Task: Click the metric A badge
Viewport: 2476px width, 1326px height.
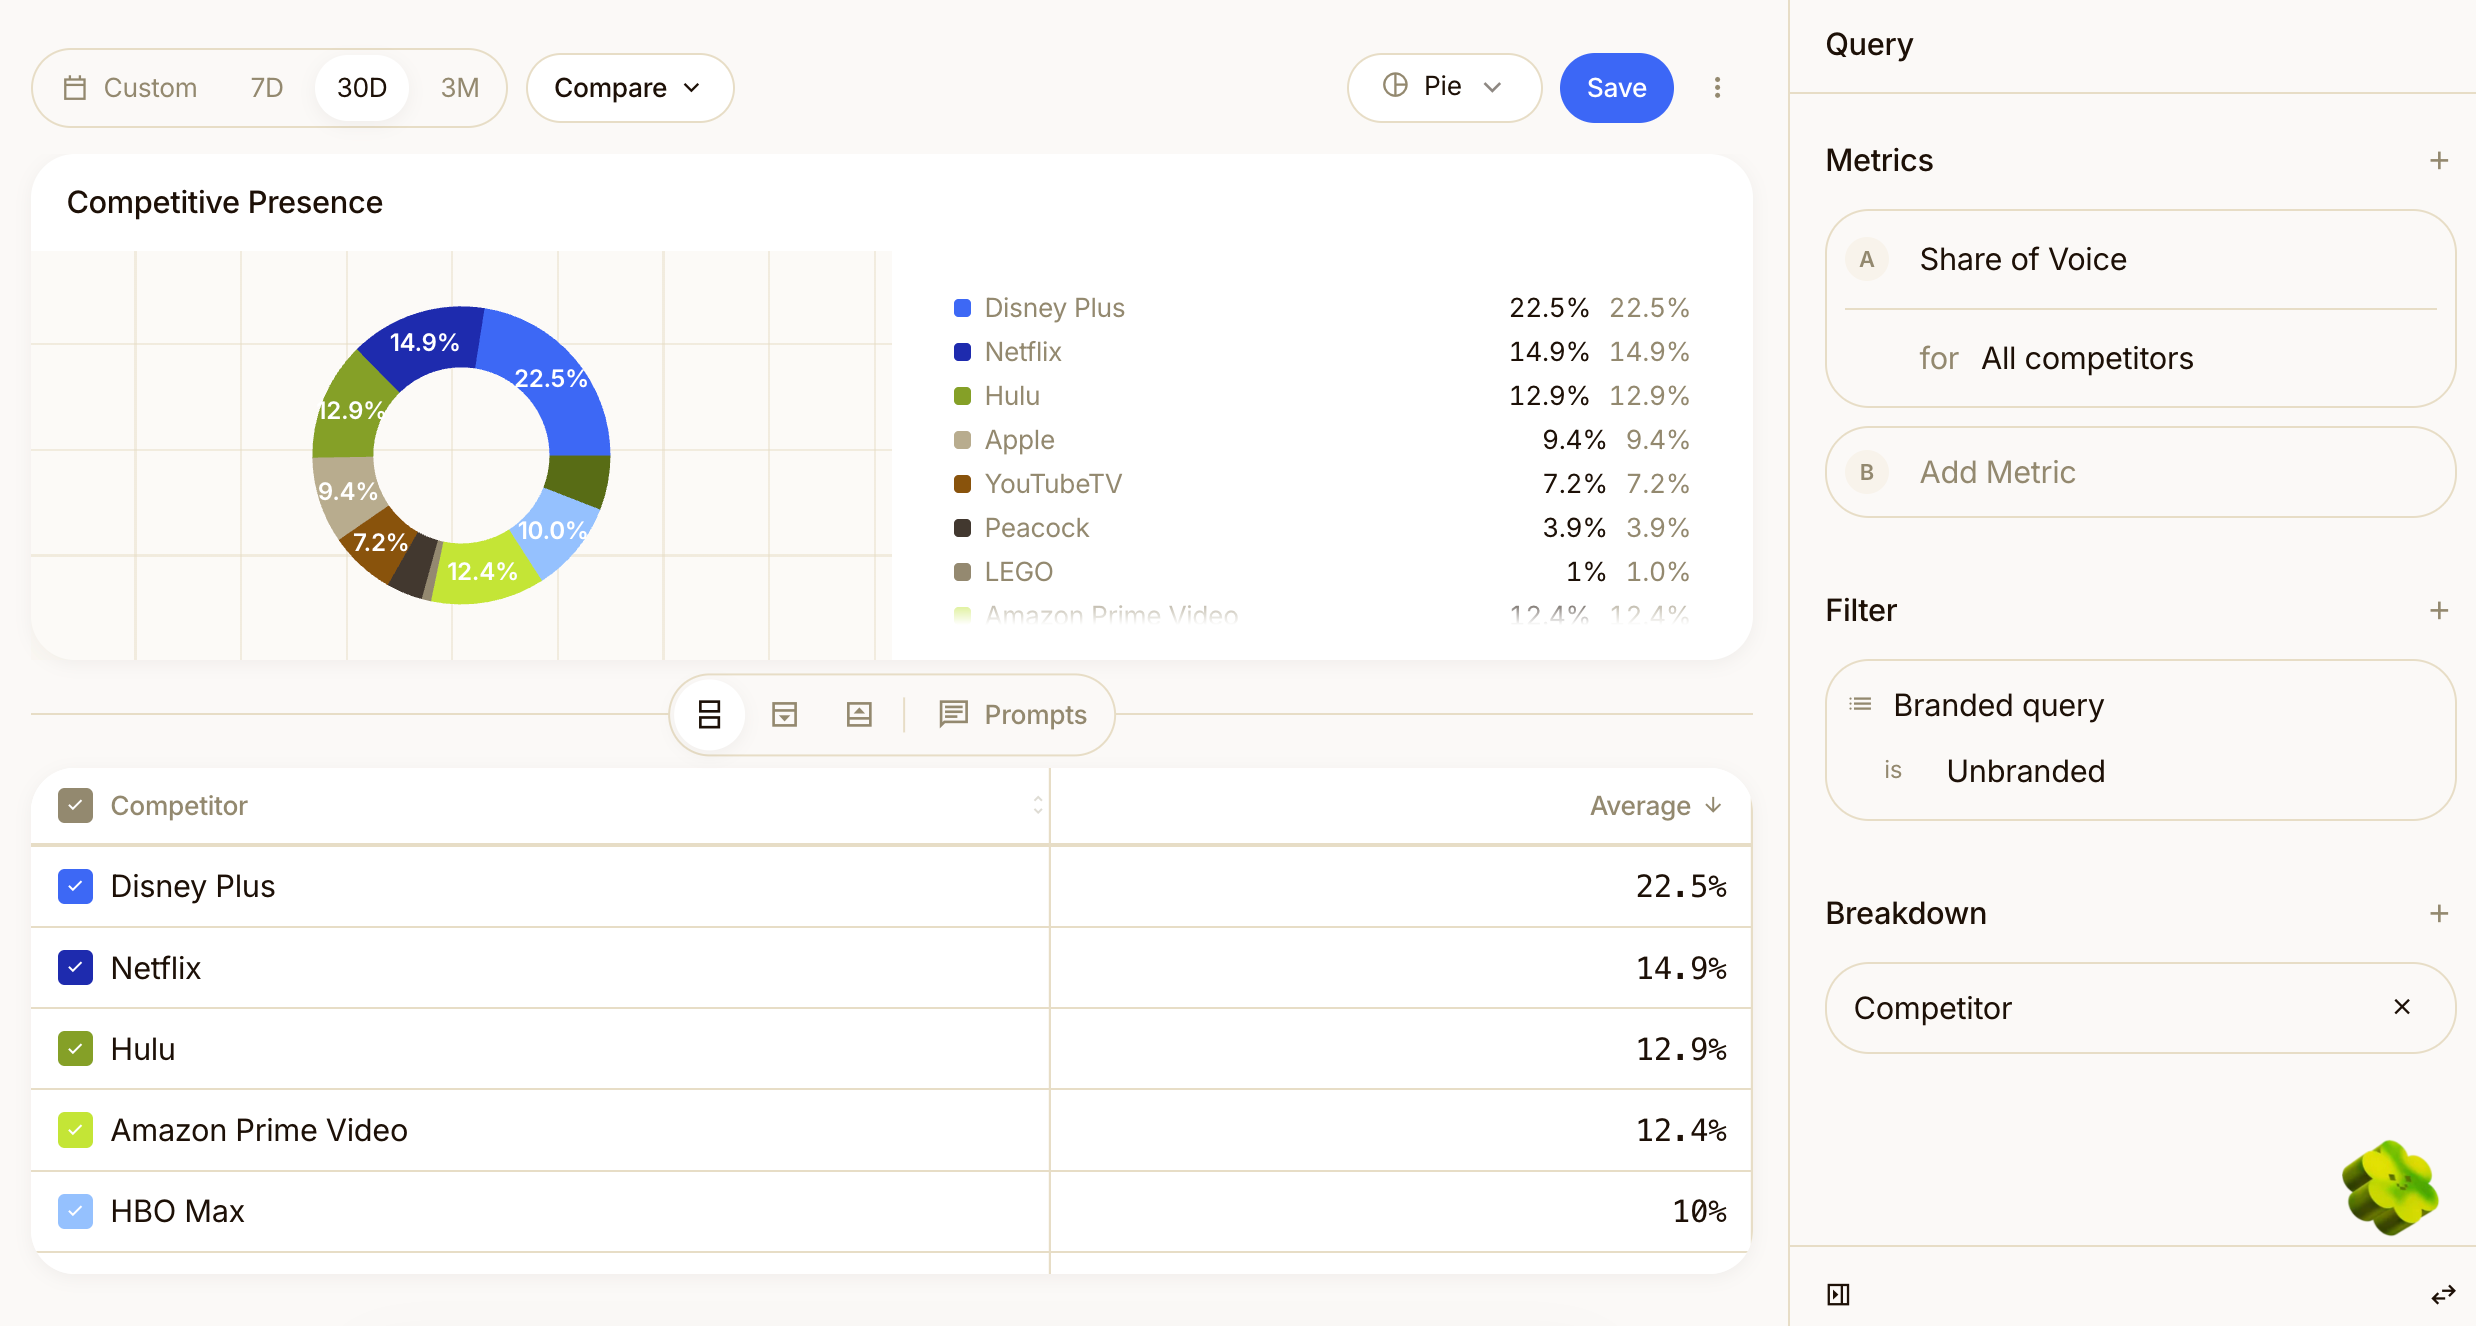Action: coord(1866,259)
